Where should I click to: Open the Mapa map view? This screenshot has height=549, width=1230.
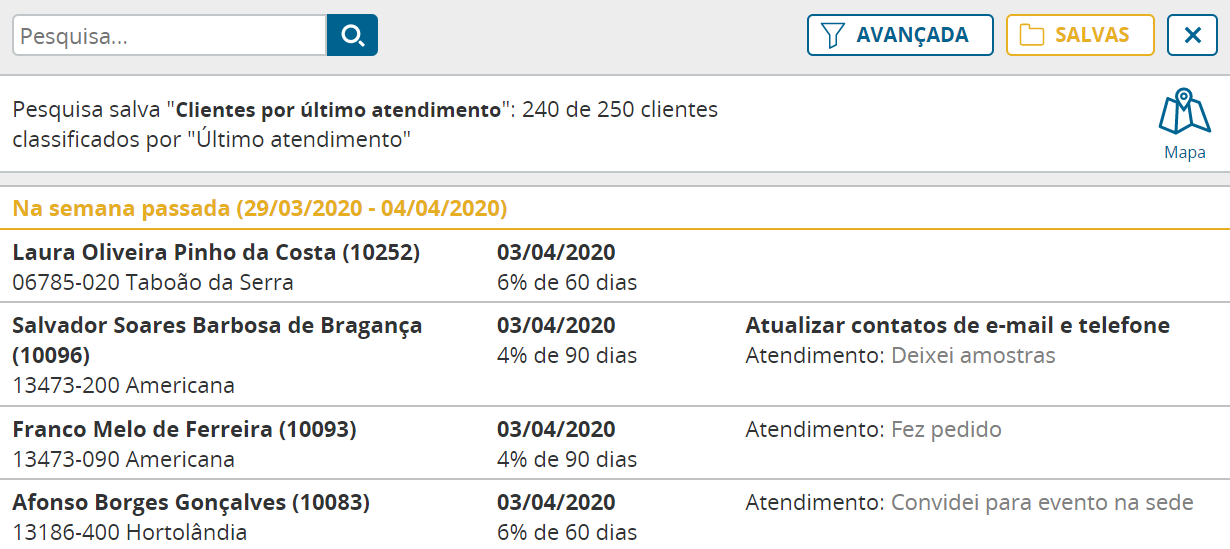[x=1184, y=123]
